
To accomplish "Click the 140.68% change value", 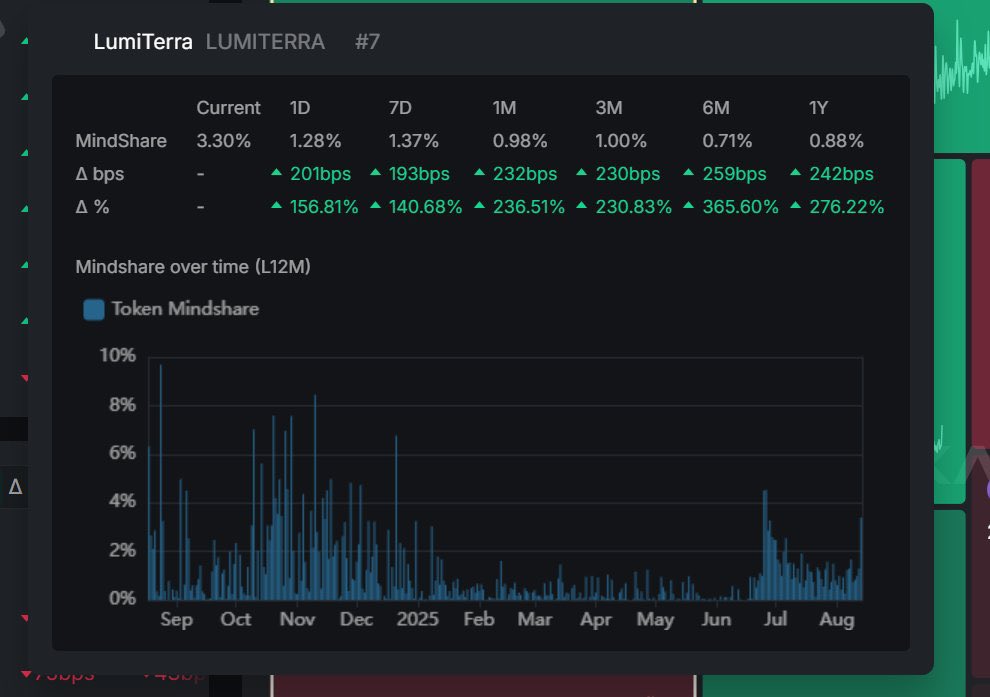I will 426,206.
